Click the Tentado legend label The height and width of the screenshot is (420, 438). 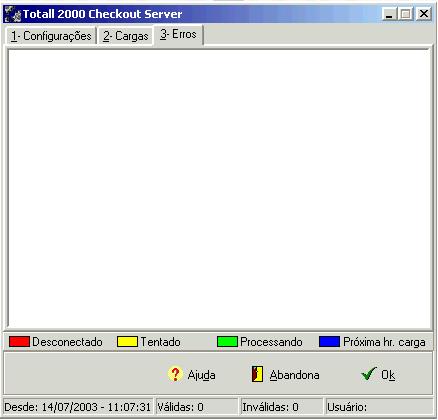pos(160,342)
